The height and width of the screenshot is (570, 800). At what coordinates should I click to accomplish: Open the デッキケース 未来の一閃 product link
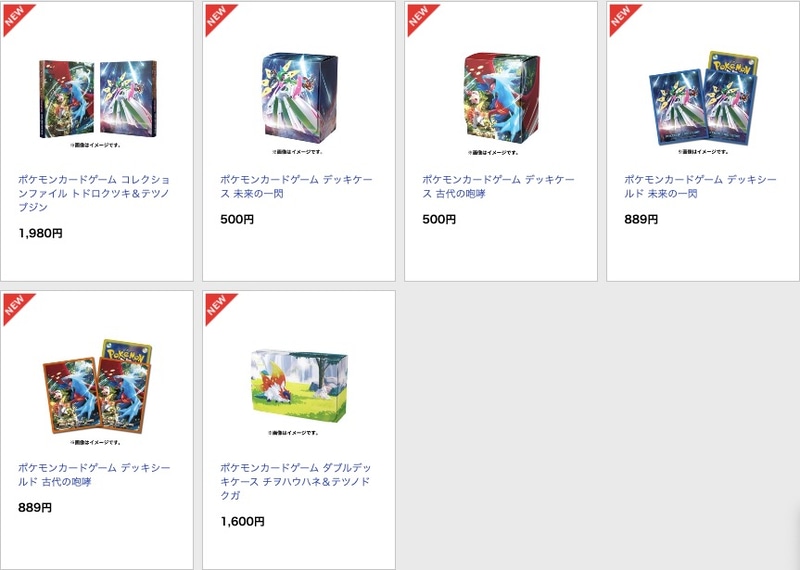point(296,186)
